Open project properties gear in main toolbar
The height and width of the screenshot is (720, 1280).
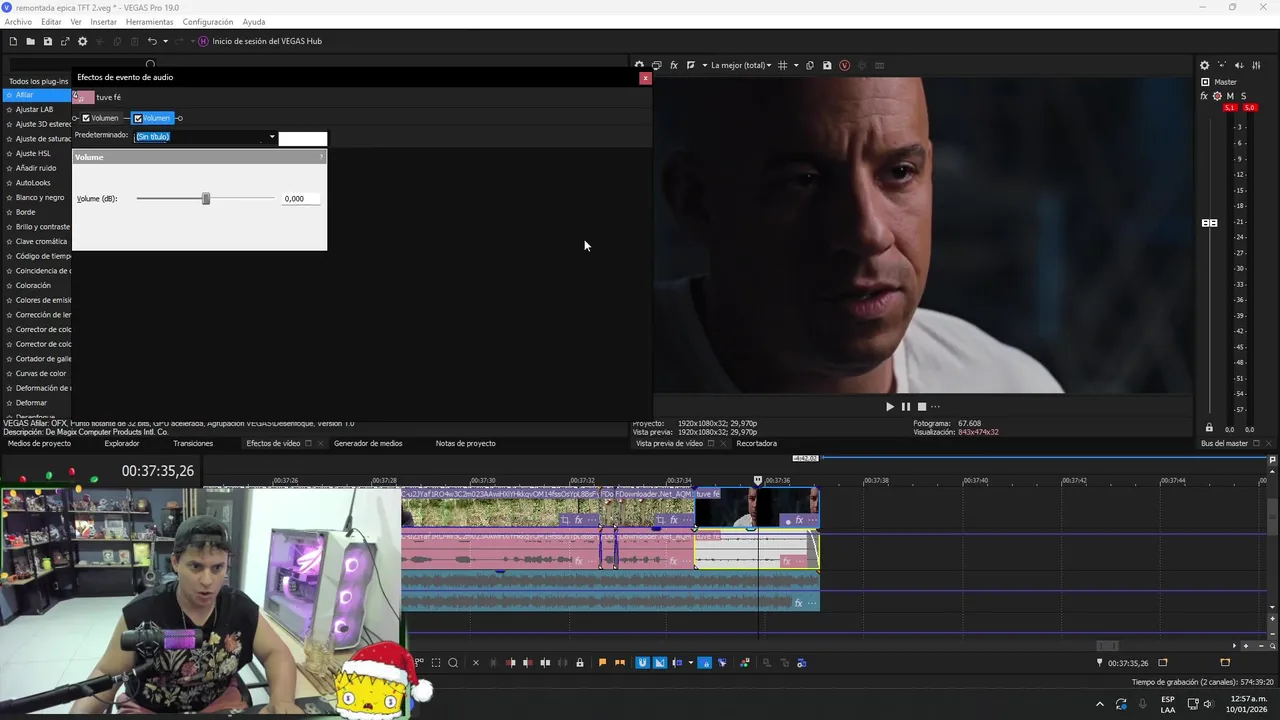[82, 41]
